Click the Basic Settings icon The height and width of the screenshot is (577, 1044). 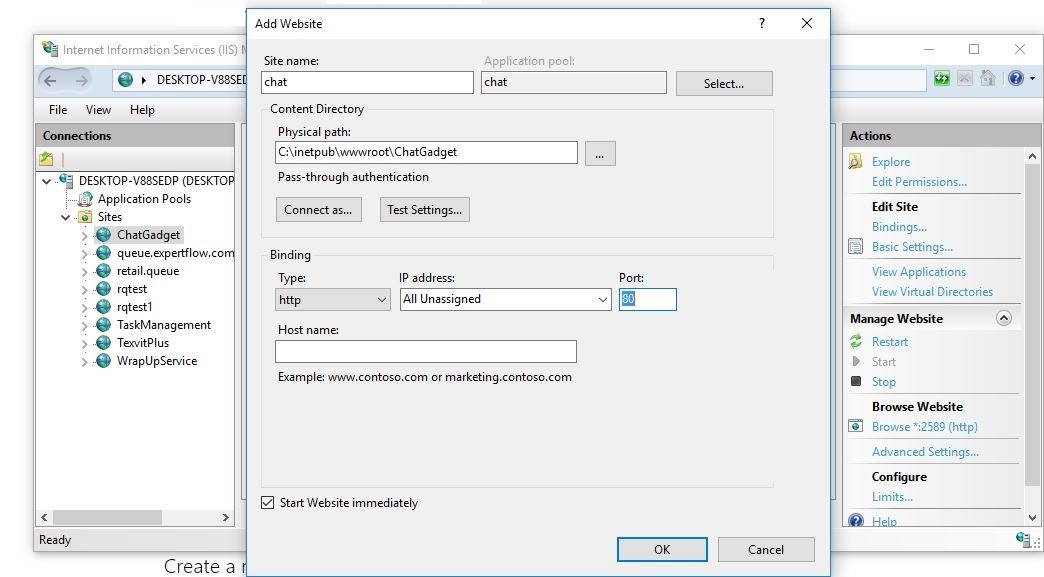pyautogui.click(x=855, y=247)
